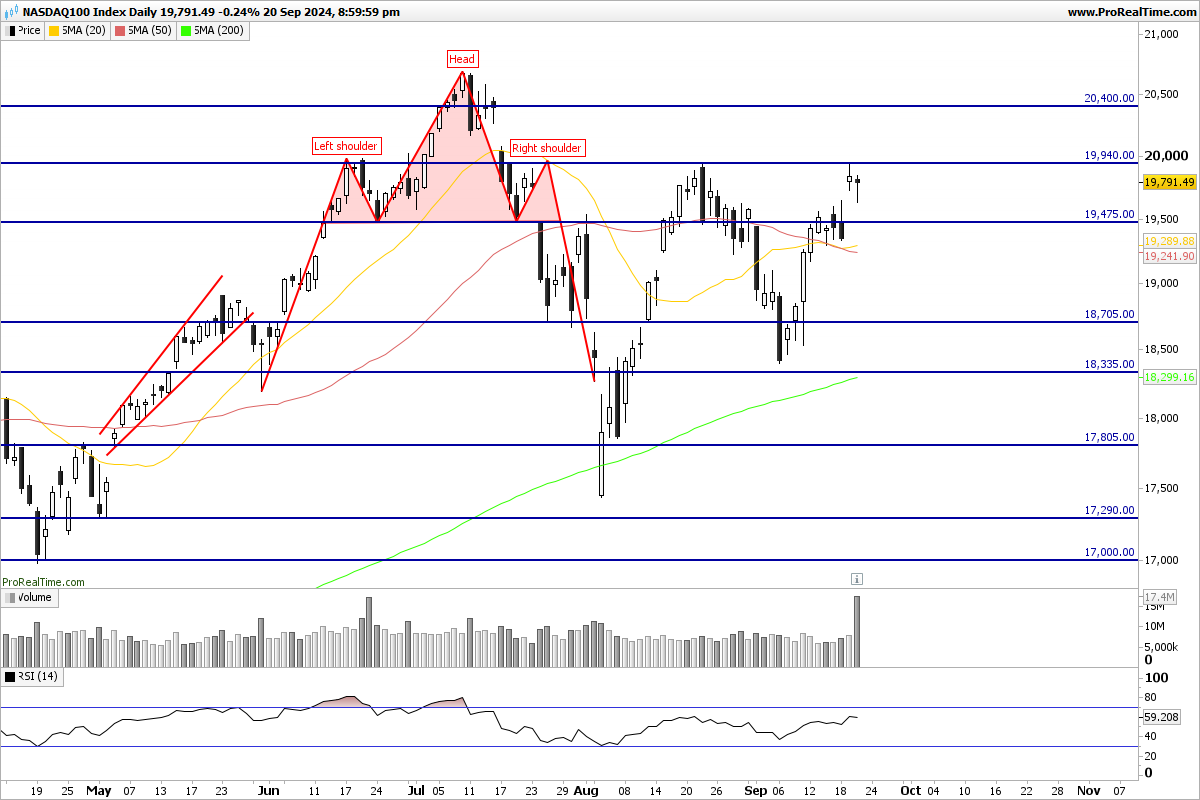Viewport: 1200px width, 800px height.
Task: Click the Nov label on the date axis
Action: pos(1088,789)
